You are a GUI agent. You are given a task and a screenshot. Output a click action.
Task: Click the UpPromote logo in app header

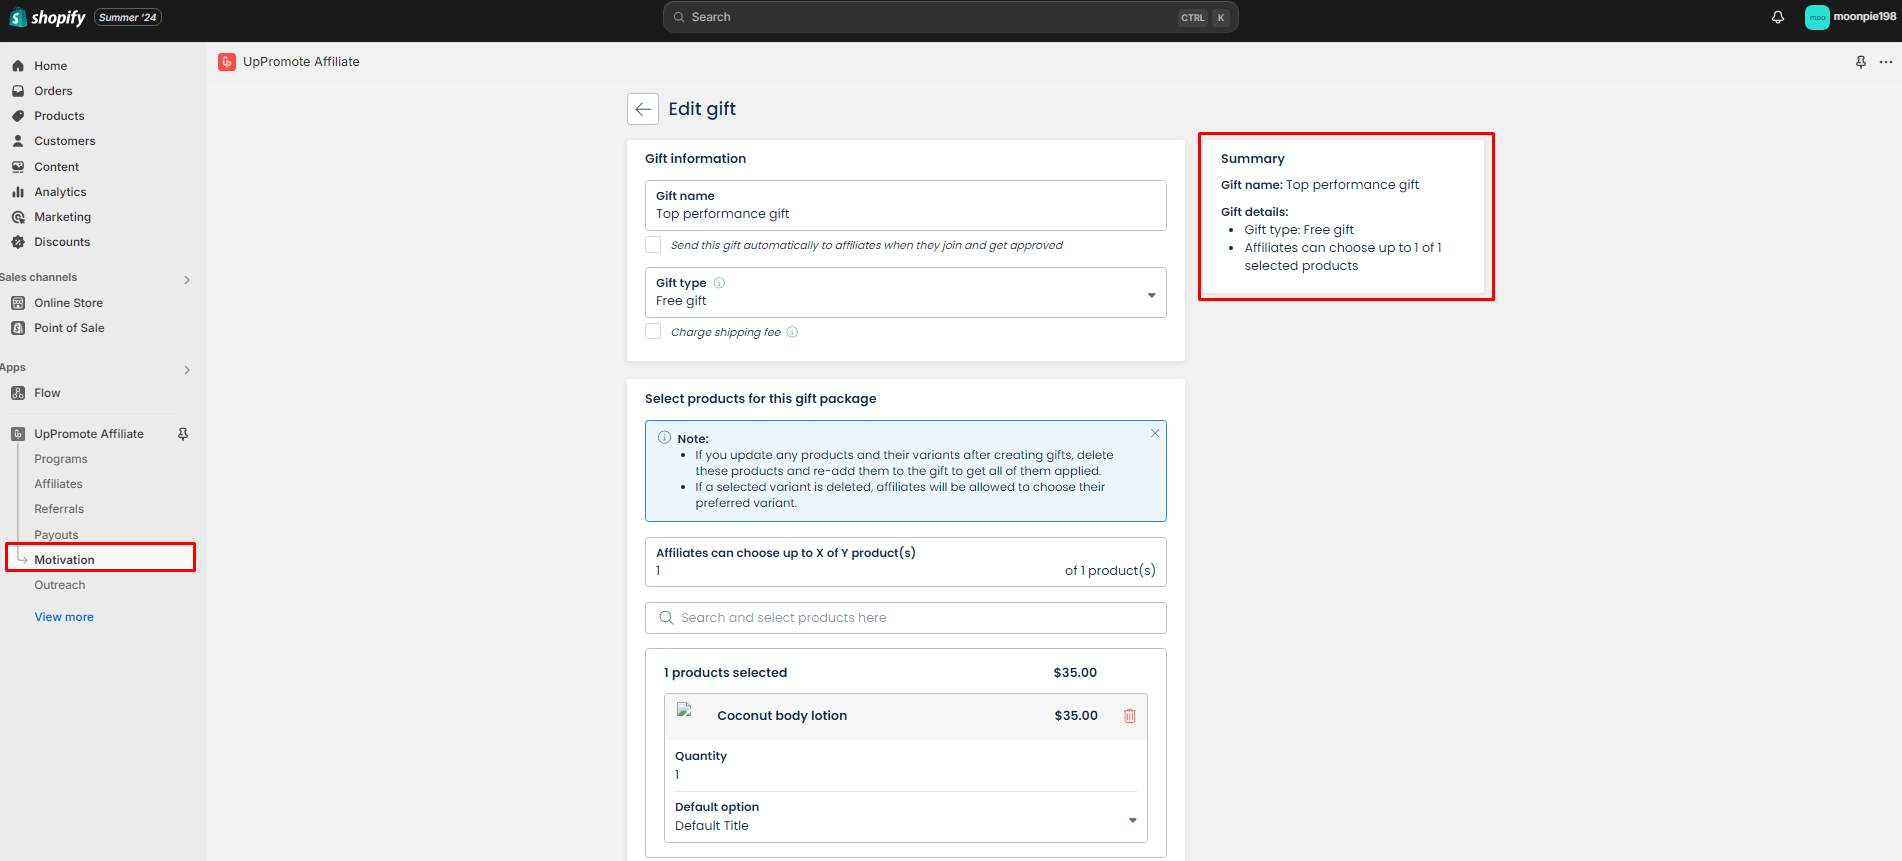coord(227,62)
